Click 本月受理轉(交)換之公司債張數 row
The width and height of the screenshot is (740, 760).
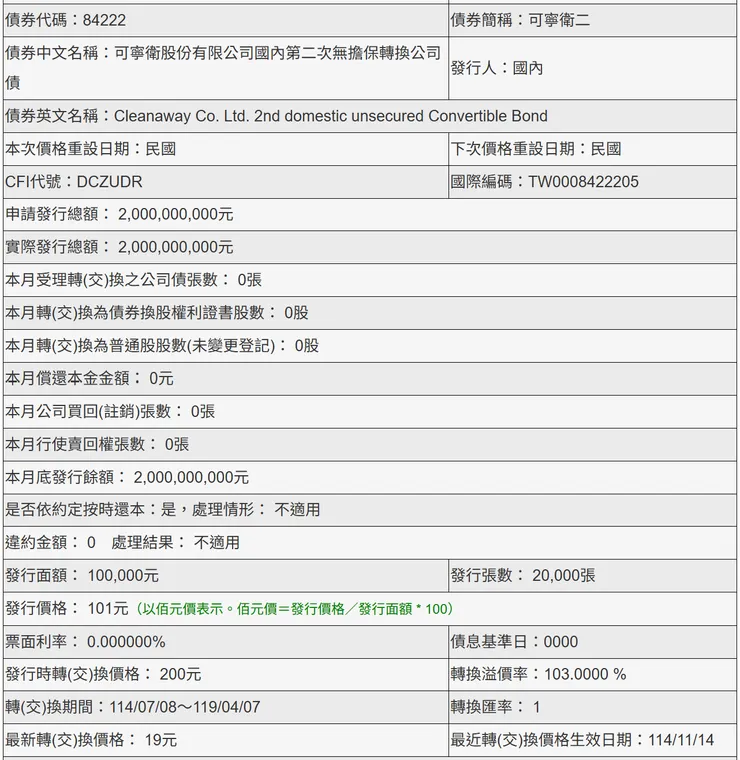[370, 280]
